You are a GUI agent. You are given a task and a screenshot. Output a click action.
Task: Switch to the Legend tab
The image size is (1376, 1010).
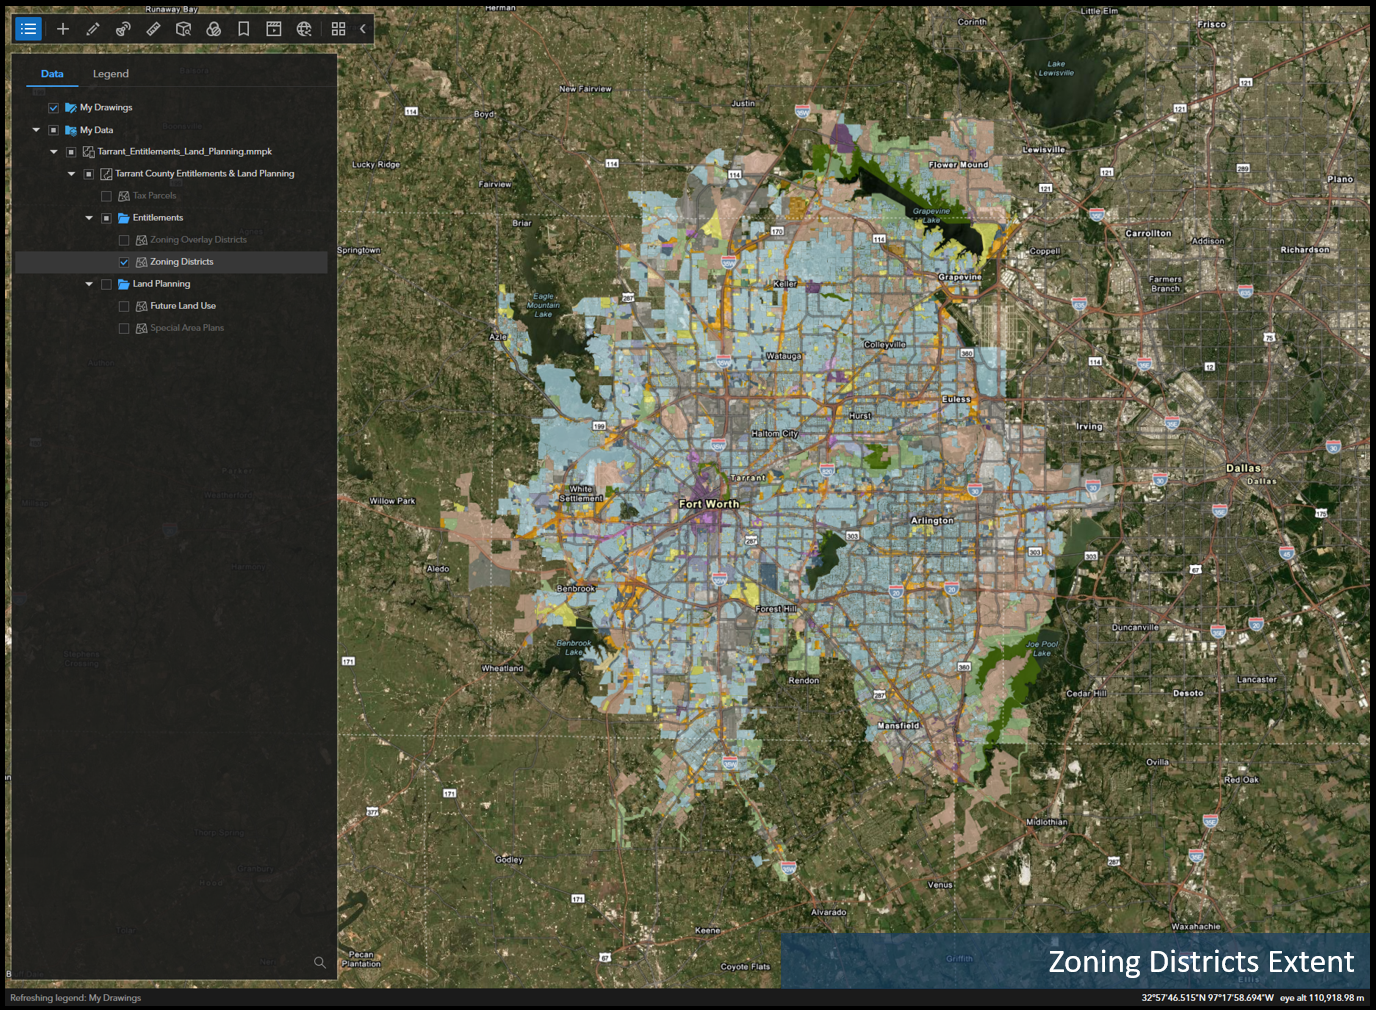point(110,73)
